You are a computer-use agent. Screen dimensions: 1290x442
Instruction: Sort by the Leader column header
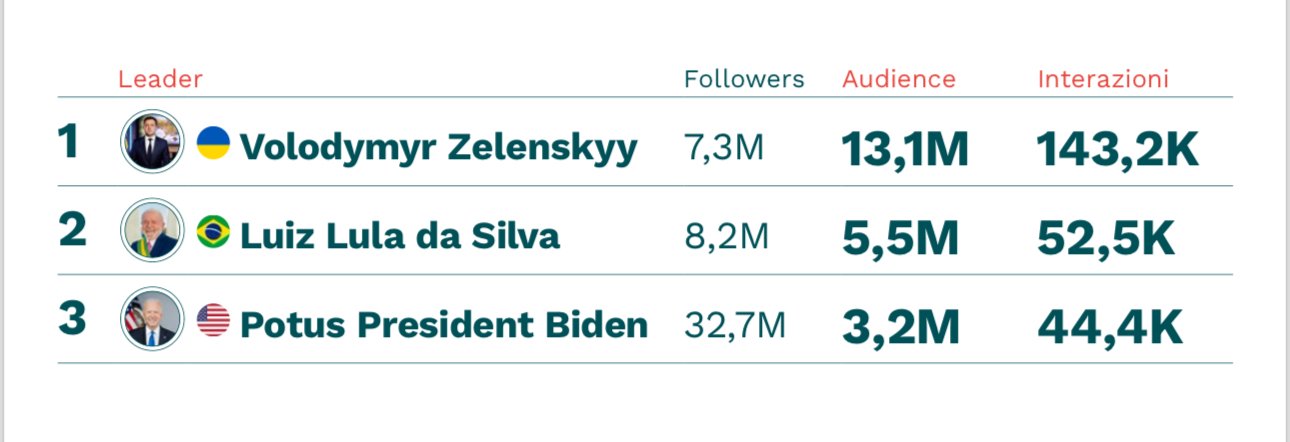point(160,79)
